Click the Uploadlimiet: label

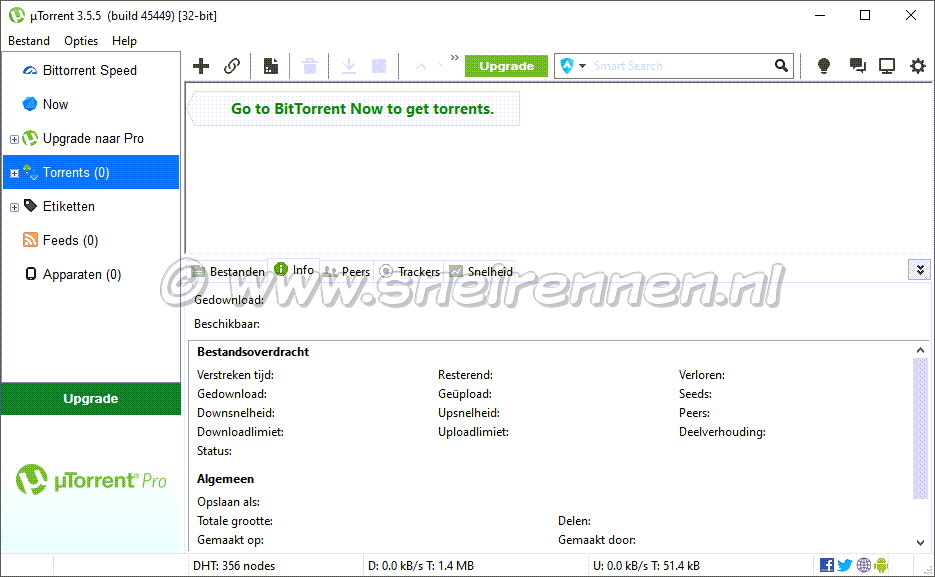coord(473,432)
